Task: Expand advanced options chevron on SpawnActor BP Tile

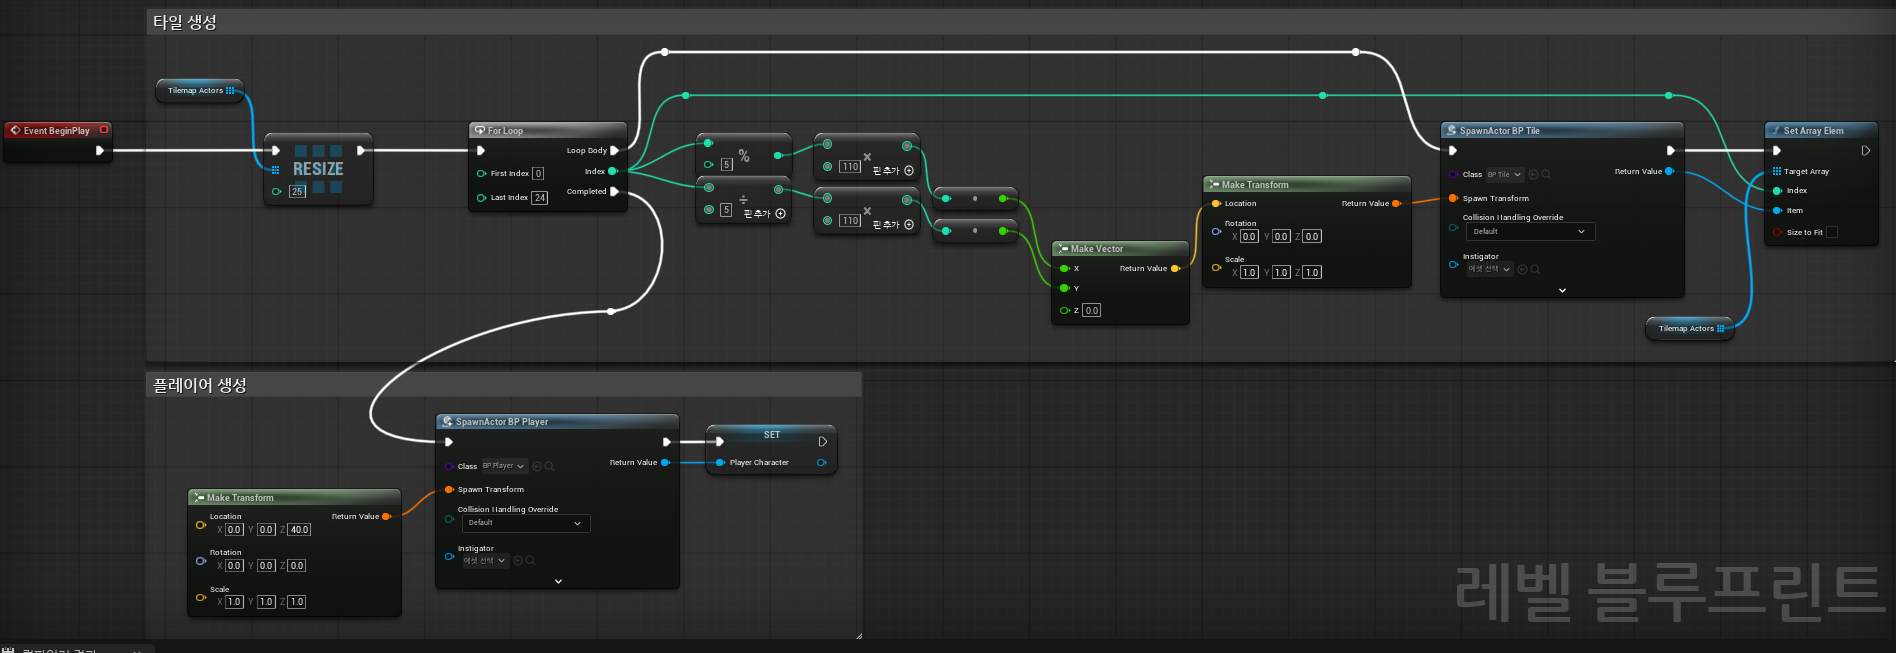Action: tap(1562, 290)
